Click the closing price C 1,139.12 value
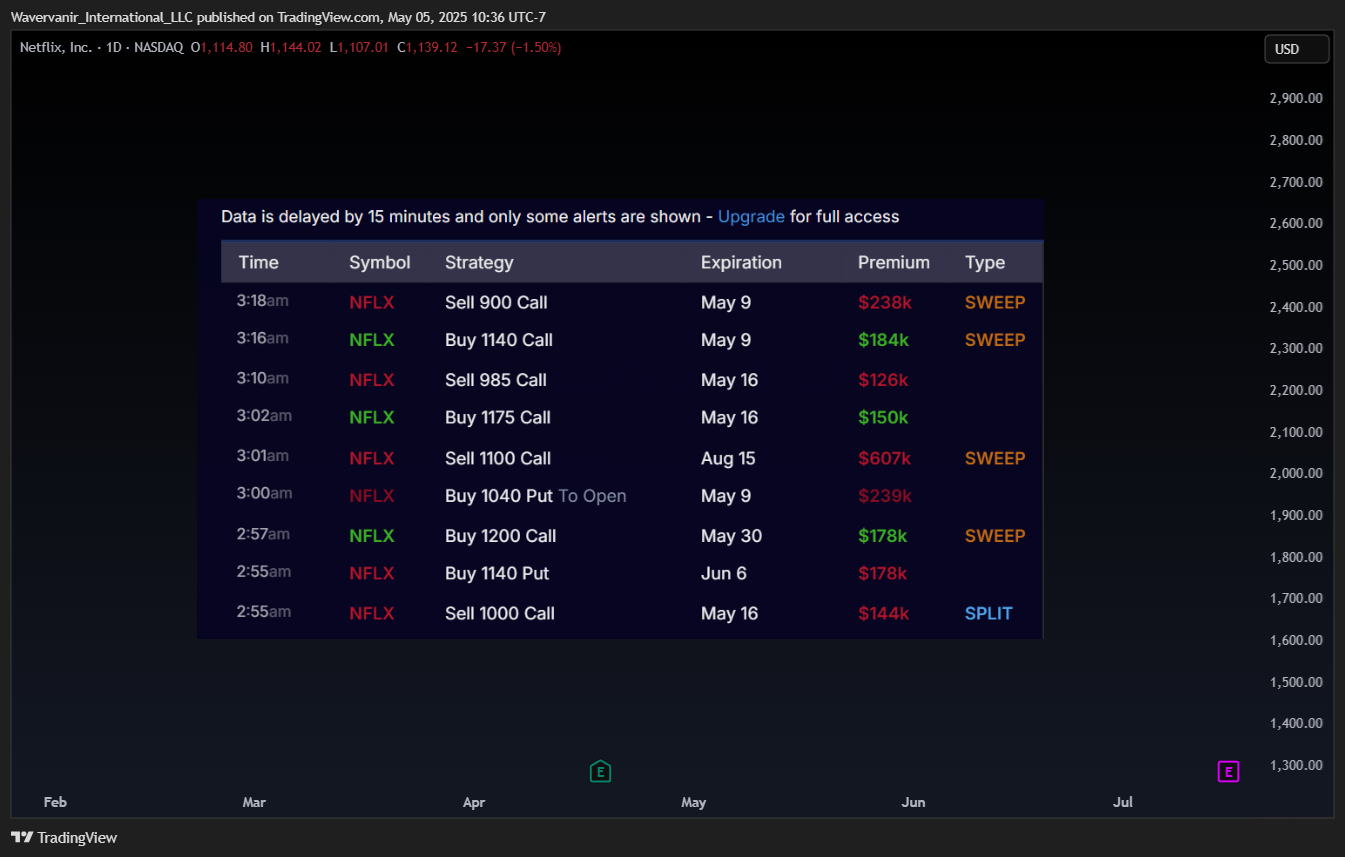This screenshot has height=857, width=1345. point(427,47)
